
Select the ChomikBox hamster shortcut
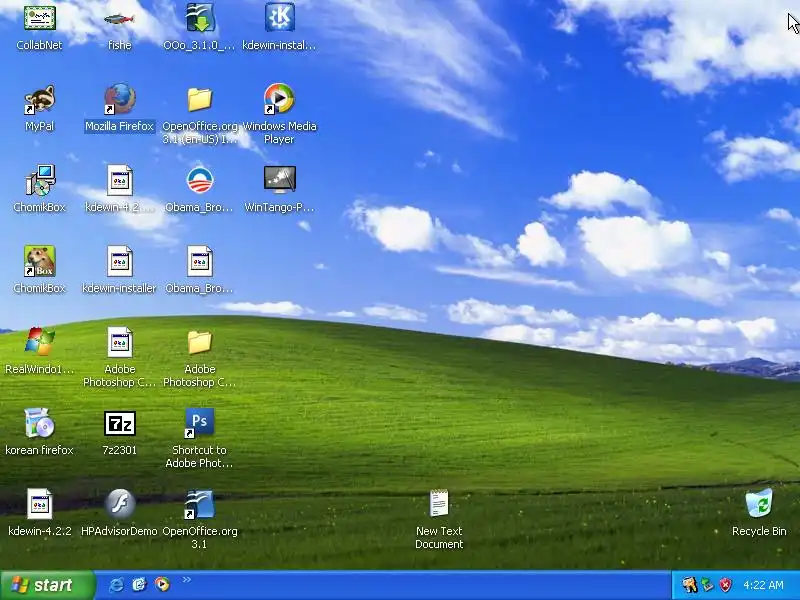[x=39, y=261]
